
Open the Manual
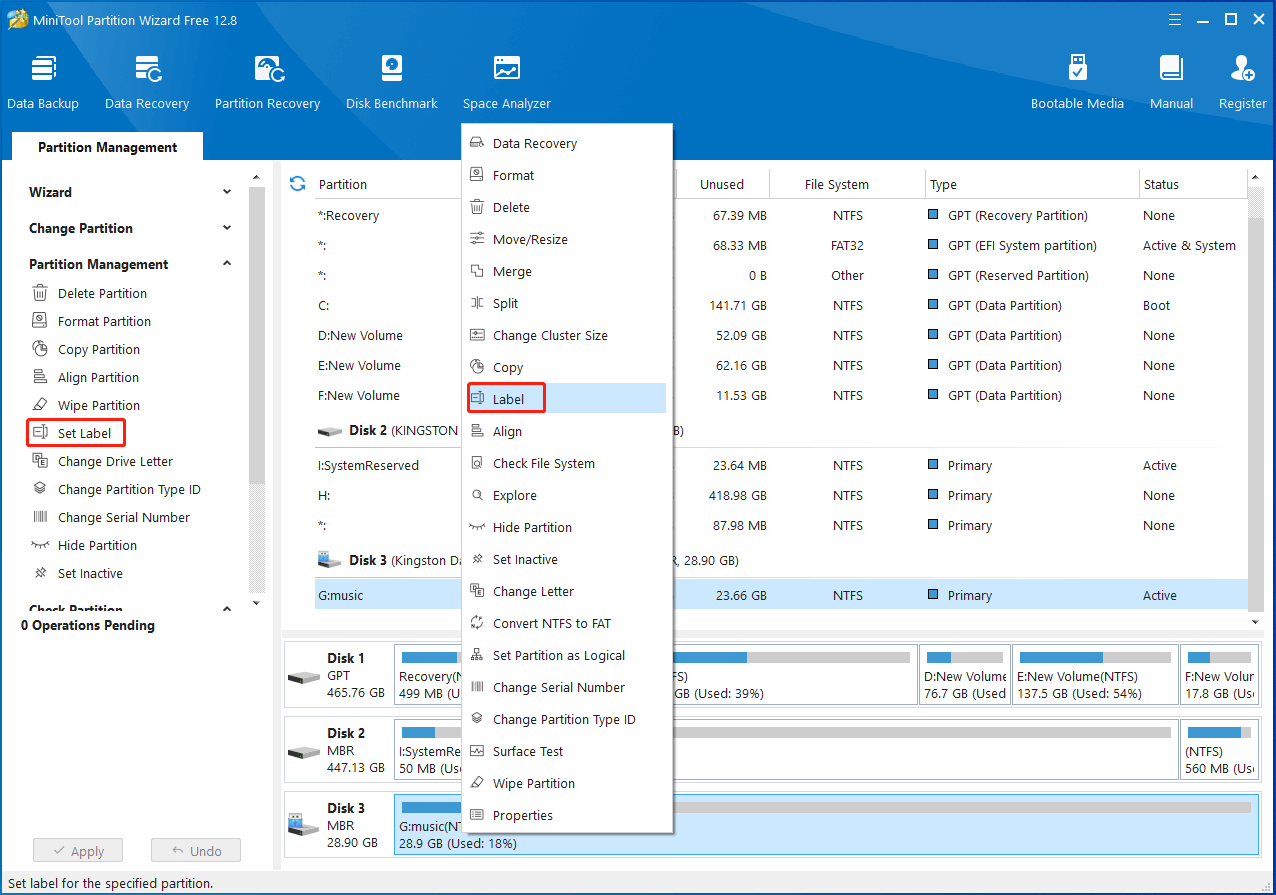[1171, 82]
